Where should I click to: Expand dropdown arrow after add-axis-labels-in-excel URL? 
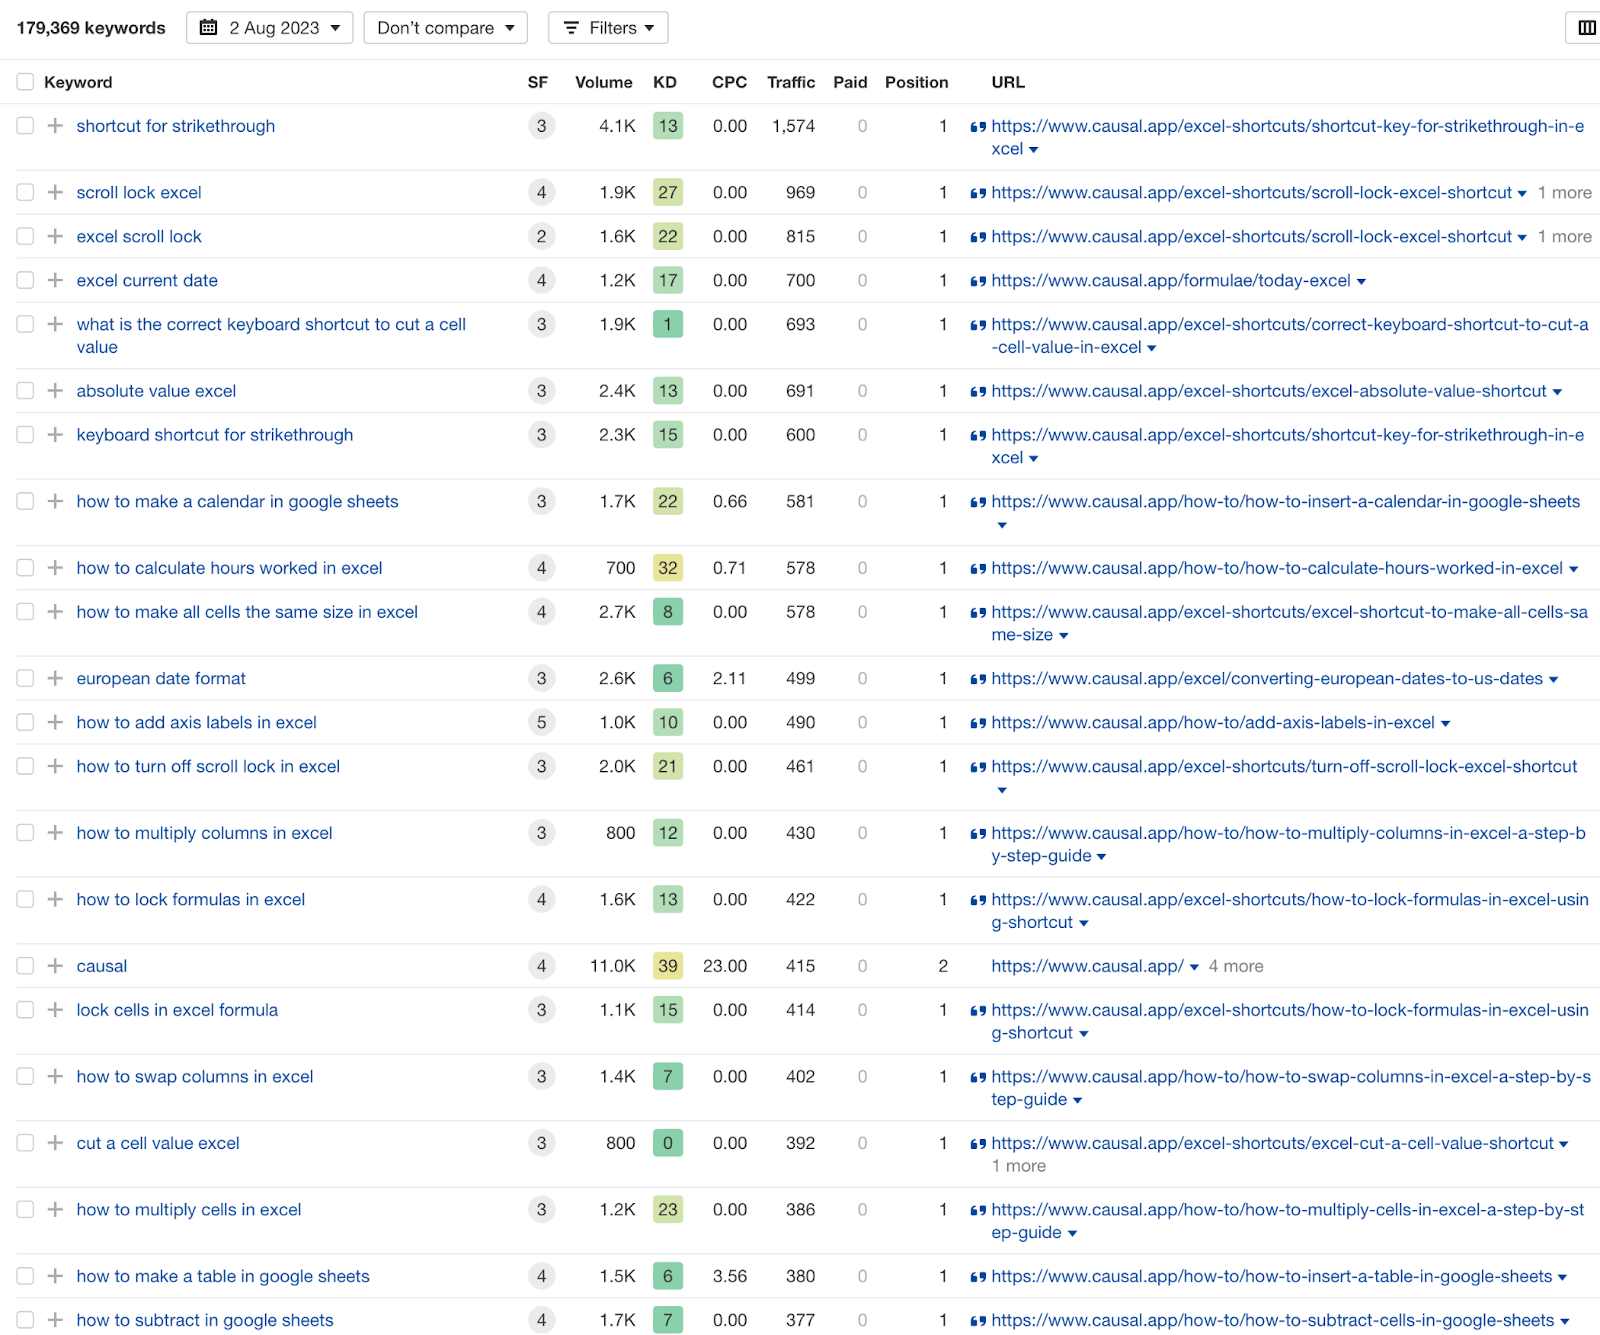pyautogui.click(x=1445, y=724)
